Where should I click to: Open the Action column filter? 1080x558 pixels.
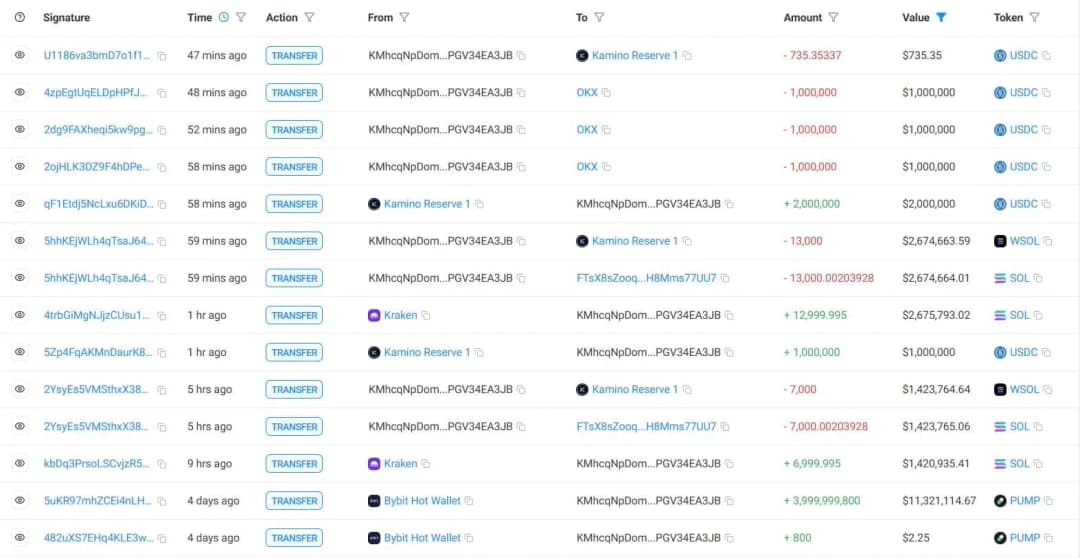point(309,17)
